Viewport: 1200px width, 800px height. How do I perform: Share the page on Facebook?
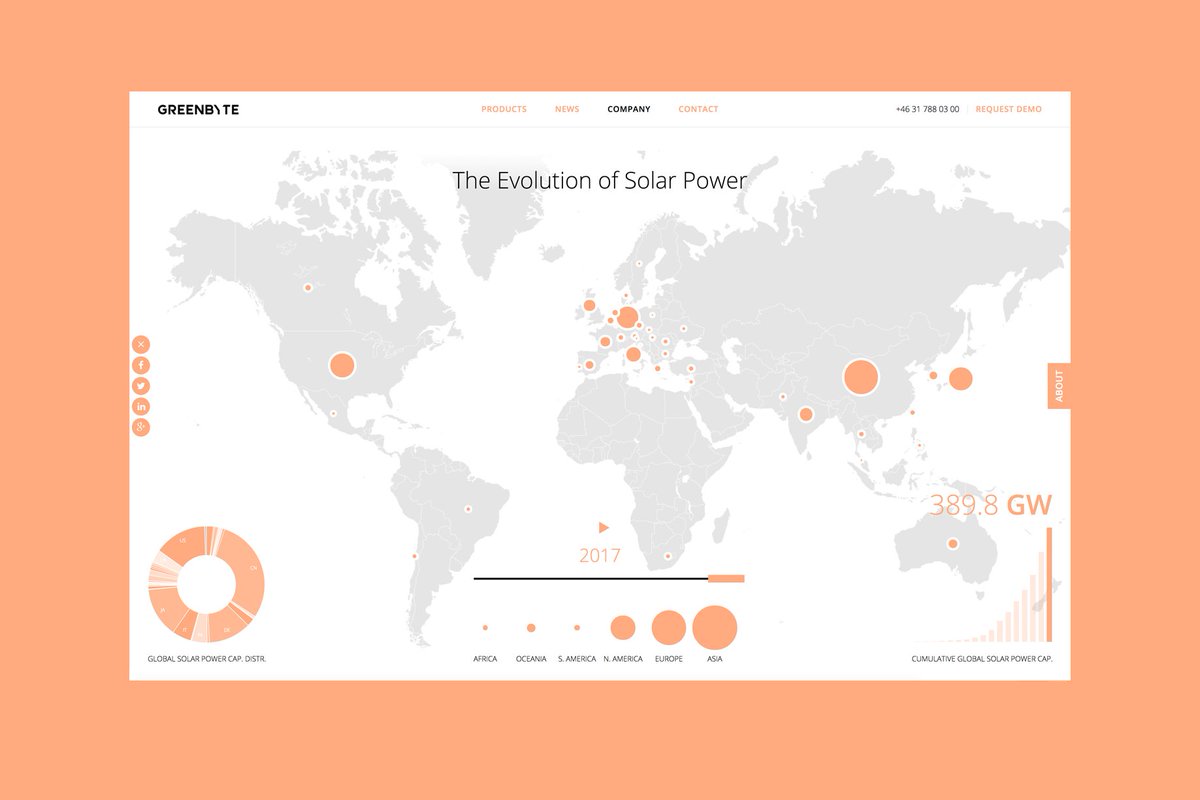coord(141,365)
